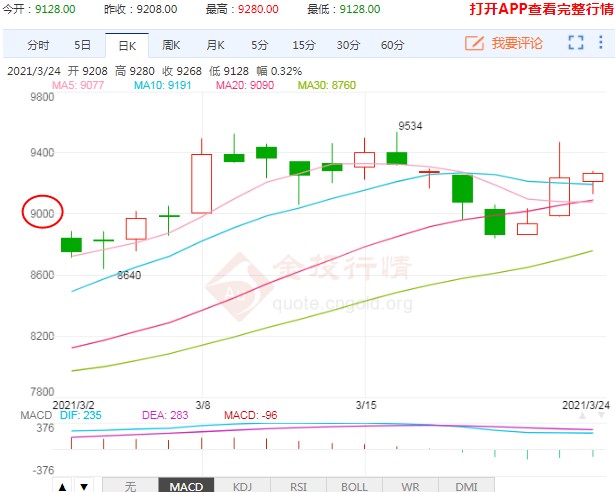Click the up arrow below the MACD panel
This screenshot has width=616, height=492.
(x=62, y=486)
